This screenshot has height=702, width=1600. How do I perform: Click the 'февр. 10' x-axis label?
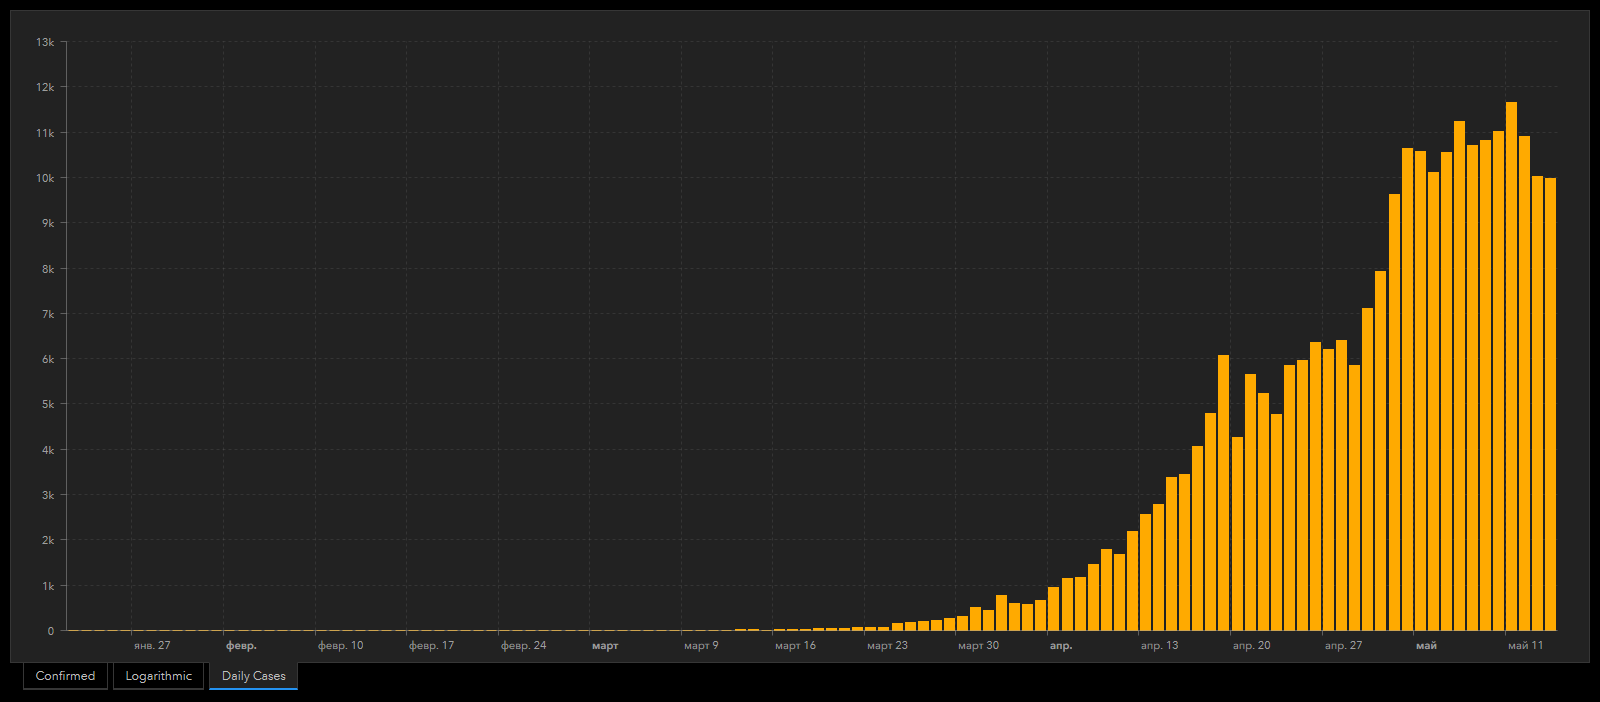tap(340, 646)
